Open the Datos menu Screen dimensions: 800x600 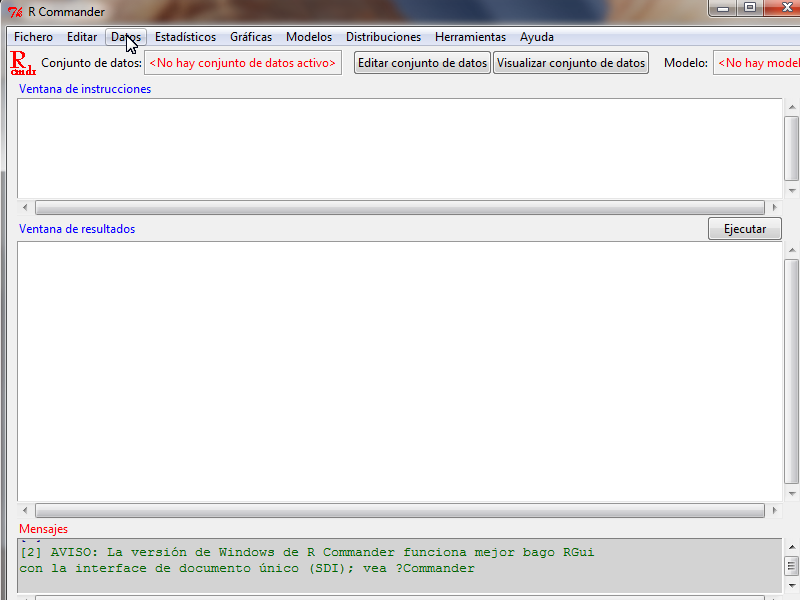pyautogui.click(x=126, y=37)
